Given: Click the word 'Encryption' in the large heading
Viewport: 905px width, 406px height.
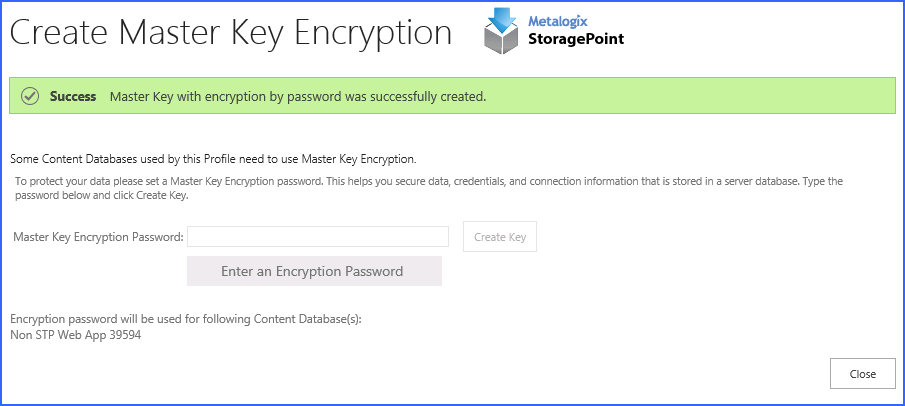Looking at the screenshot, I should point(374,32).
